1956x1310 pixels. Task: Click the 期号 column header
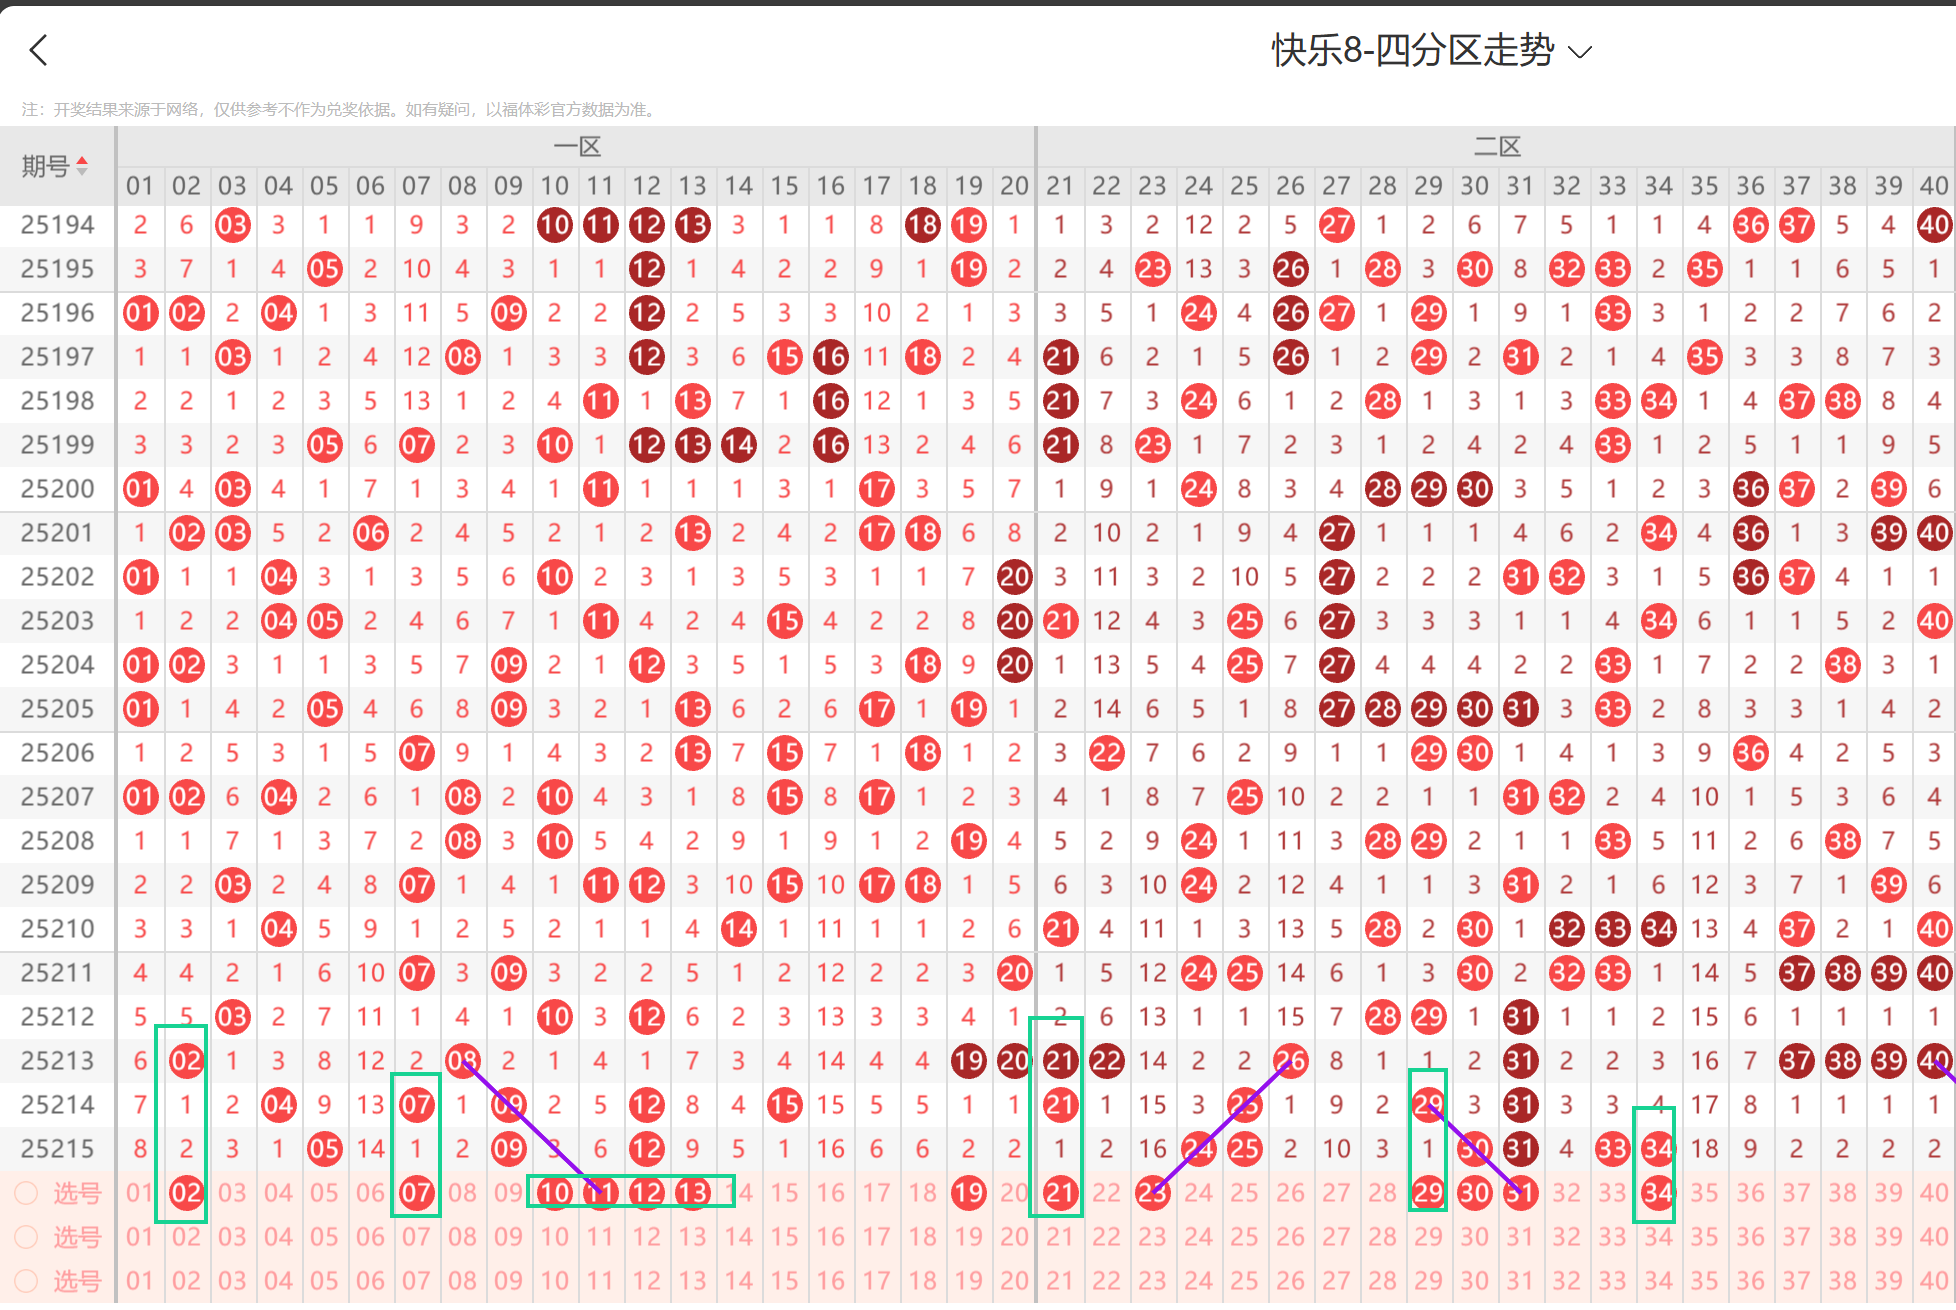pyautogui.click(x=46, y=166)
